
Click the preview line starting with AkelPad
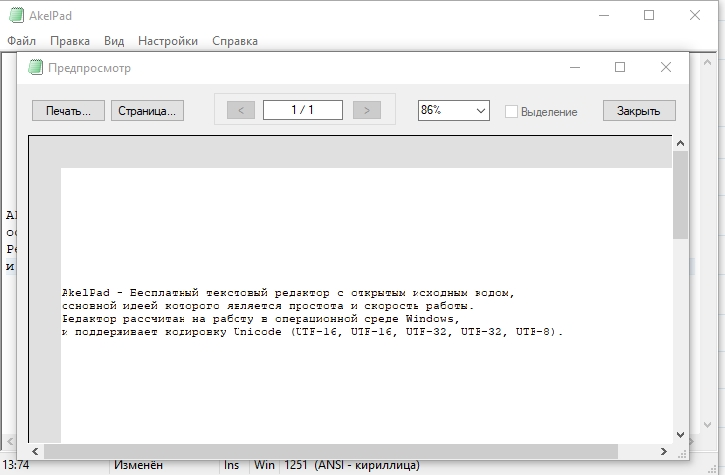(288, 293)
